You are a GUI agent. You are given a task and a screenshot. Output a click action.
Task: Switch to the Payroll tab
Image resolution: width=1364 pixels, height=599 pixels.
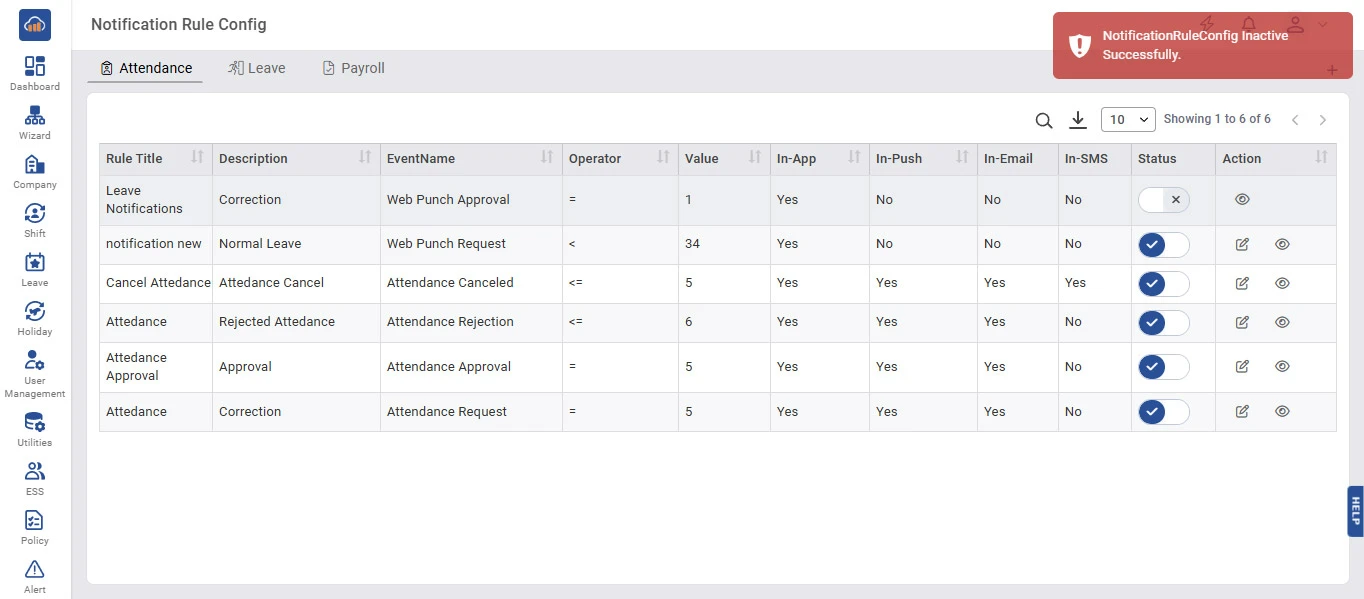tap(353, 68)
